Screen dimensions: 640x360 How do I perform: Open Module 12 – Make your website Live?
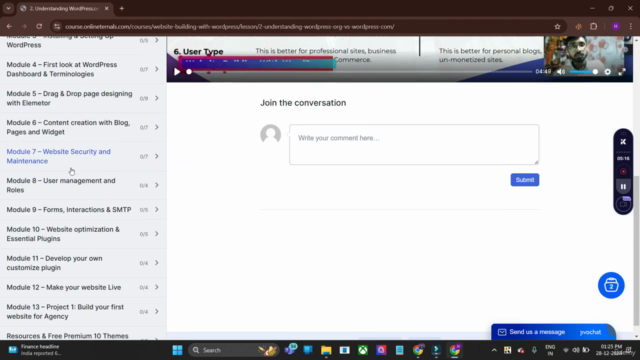point(64,287)
